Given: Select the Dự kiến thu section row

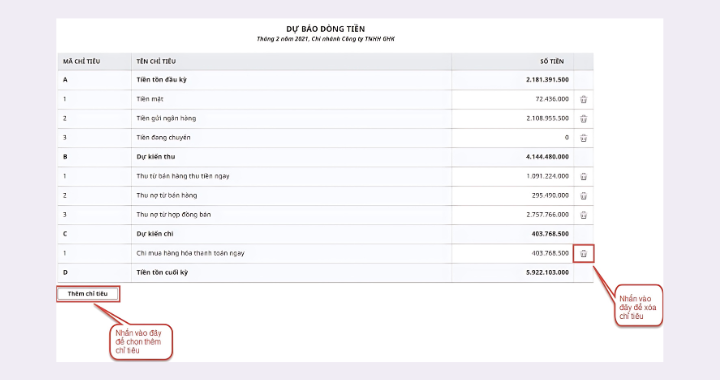Looking at the screenshot, I should click(x=325, y=157).
